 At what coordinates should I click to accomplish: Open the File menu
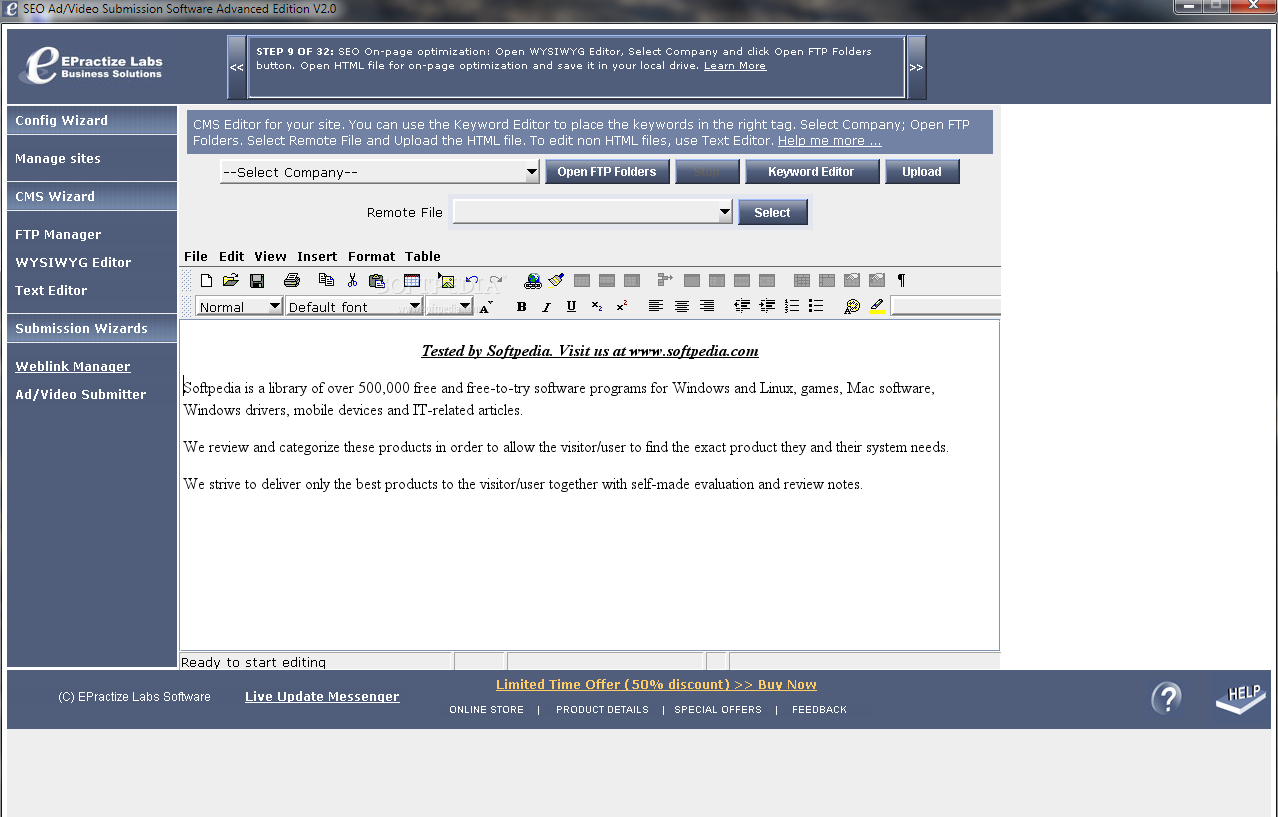[196, 257]
